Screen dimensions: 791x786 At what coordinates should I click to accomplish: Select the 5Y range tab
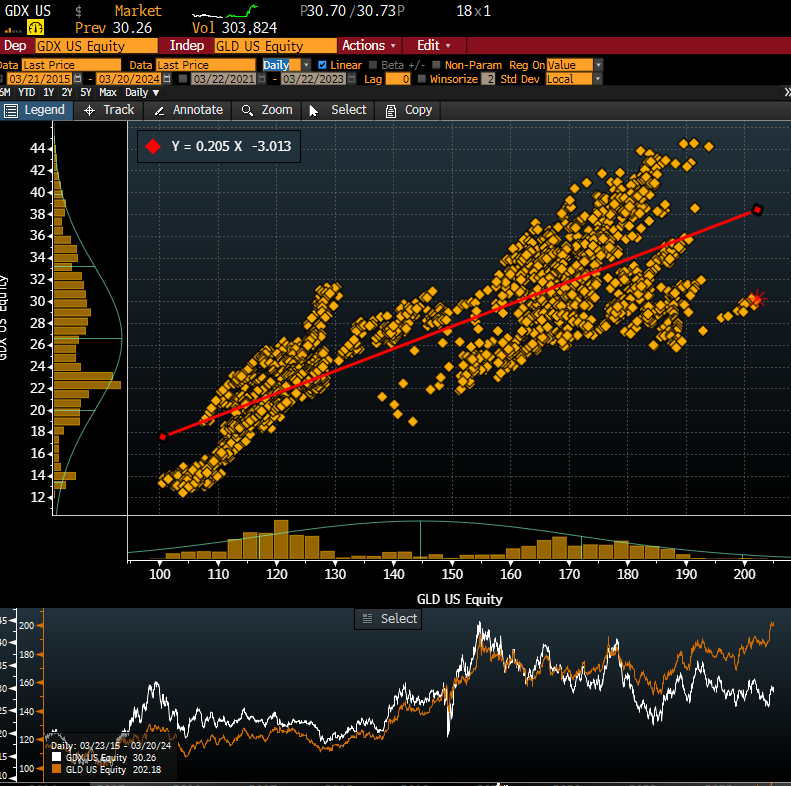point(86,92)
